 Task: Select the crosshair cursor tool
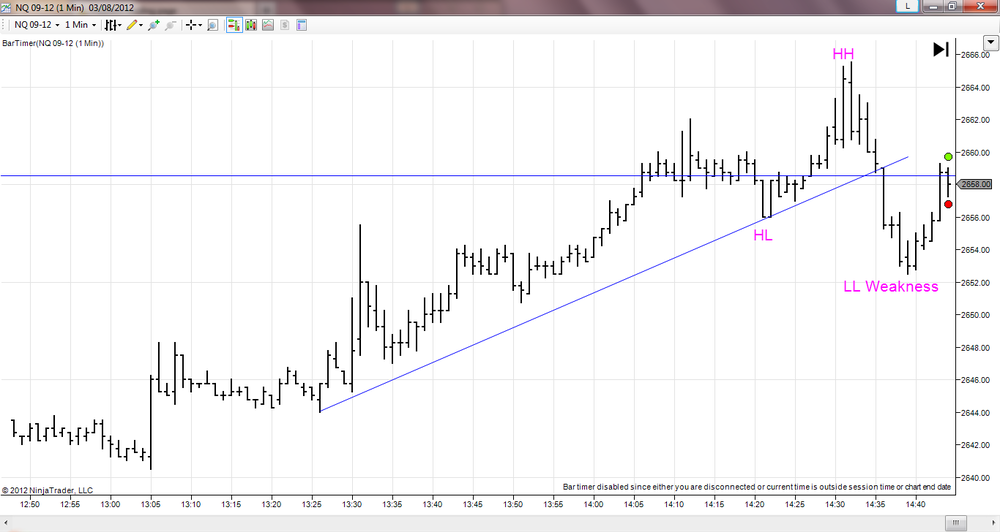[193, 25]
